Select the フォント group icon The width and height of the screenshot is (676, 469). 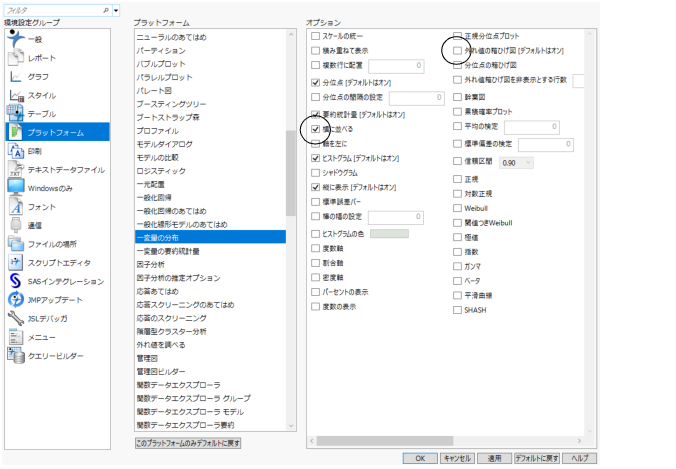[16, 206]
